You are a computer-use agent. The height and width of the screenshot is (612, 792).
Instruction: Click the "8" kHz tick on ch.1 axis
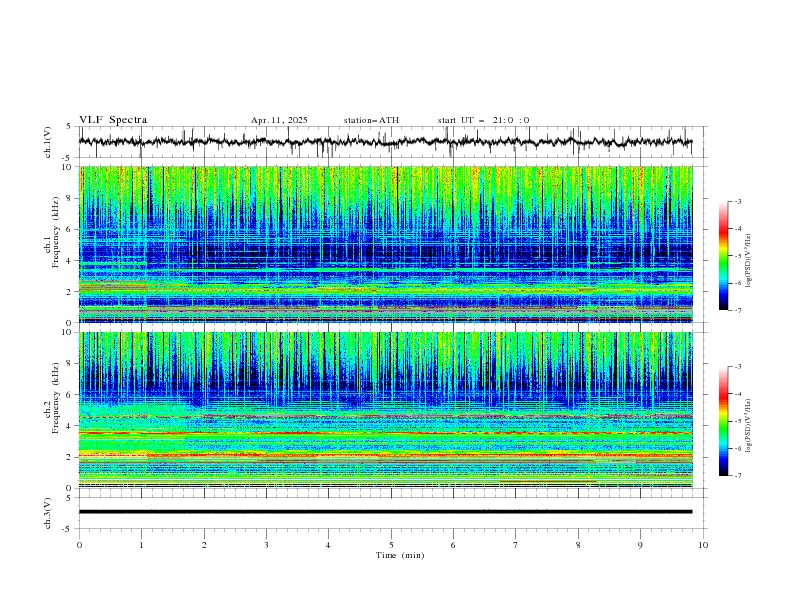[x=70, y=198]
